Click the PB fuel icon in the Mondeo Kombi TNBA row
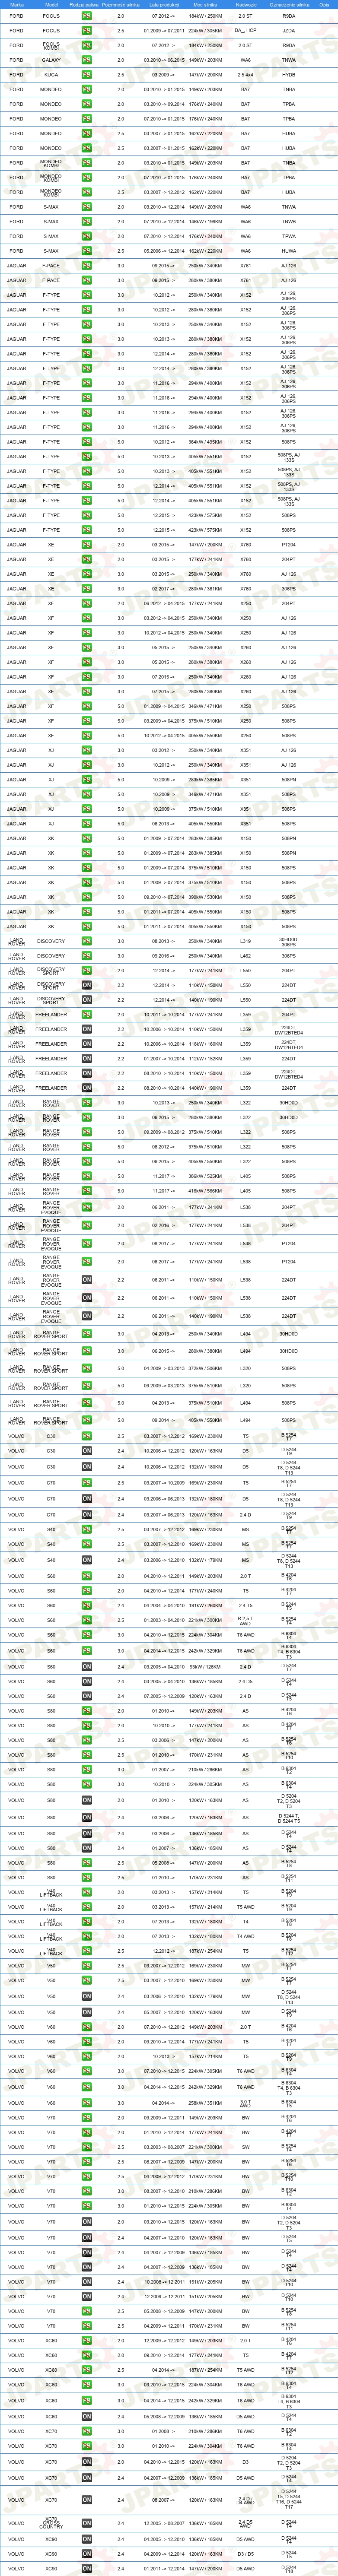This screenshot has height=2576, width=338. pos(87,163)
